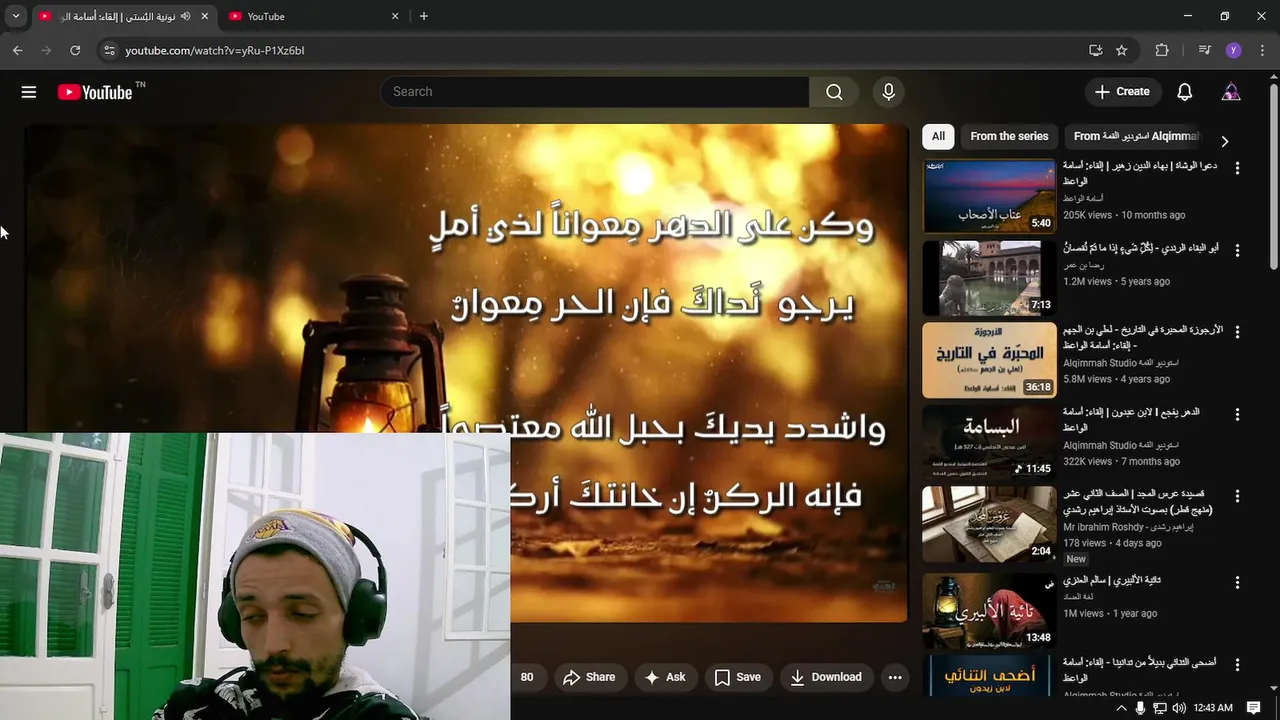Open options for the 7:13 video

(x=1237, y=250)
